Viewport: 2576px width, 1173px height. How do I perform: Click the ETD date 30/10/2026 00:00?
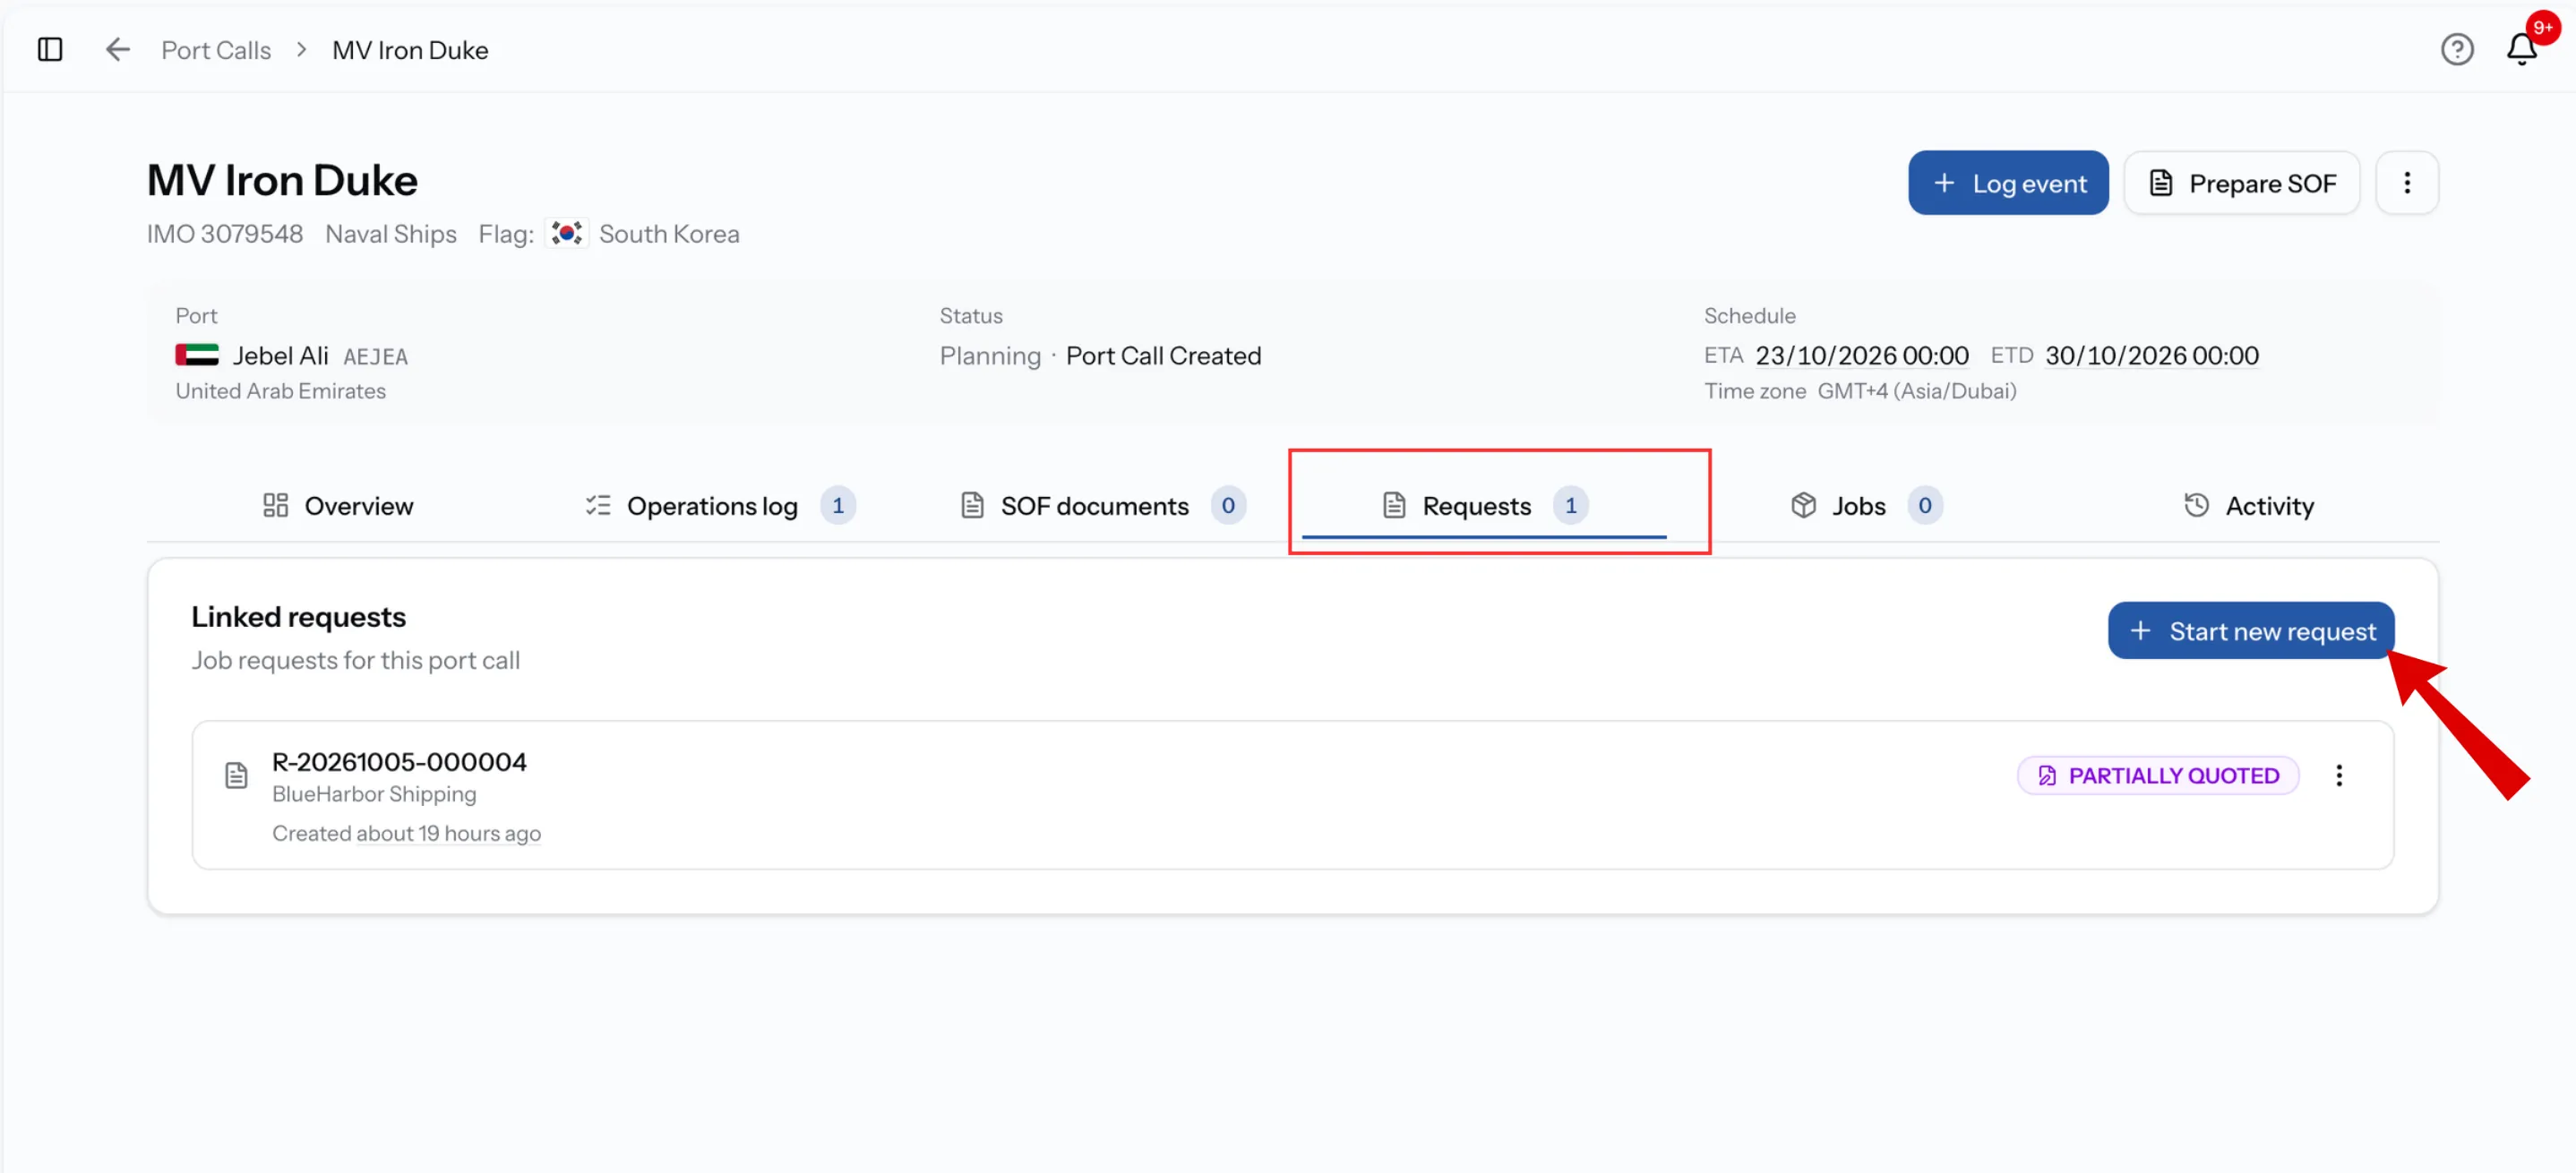point(2152,355)
